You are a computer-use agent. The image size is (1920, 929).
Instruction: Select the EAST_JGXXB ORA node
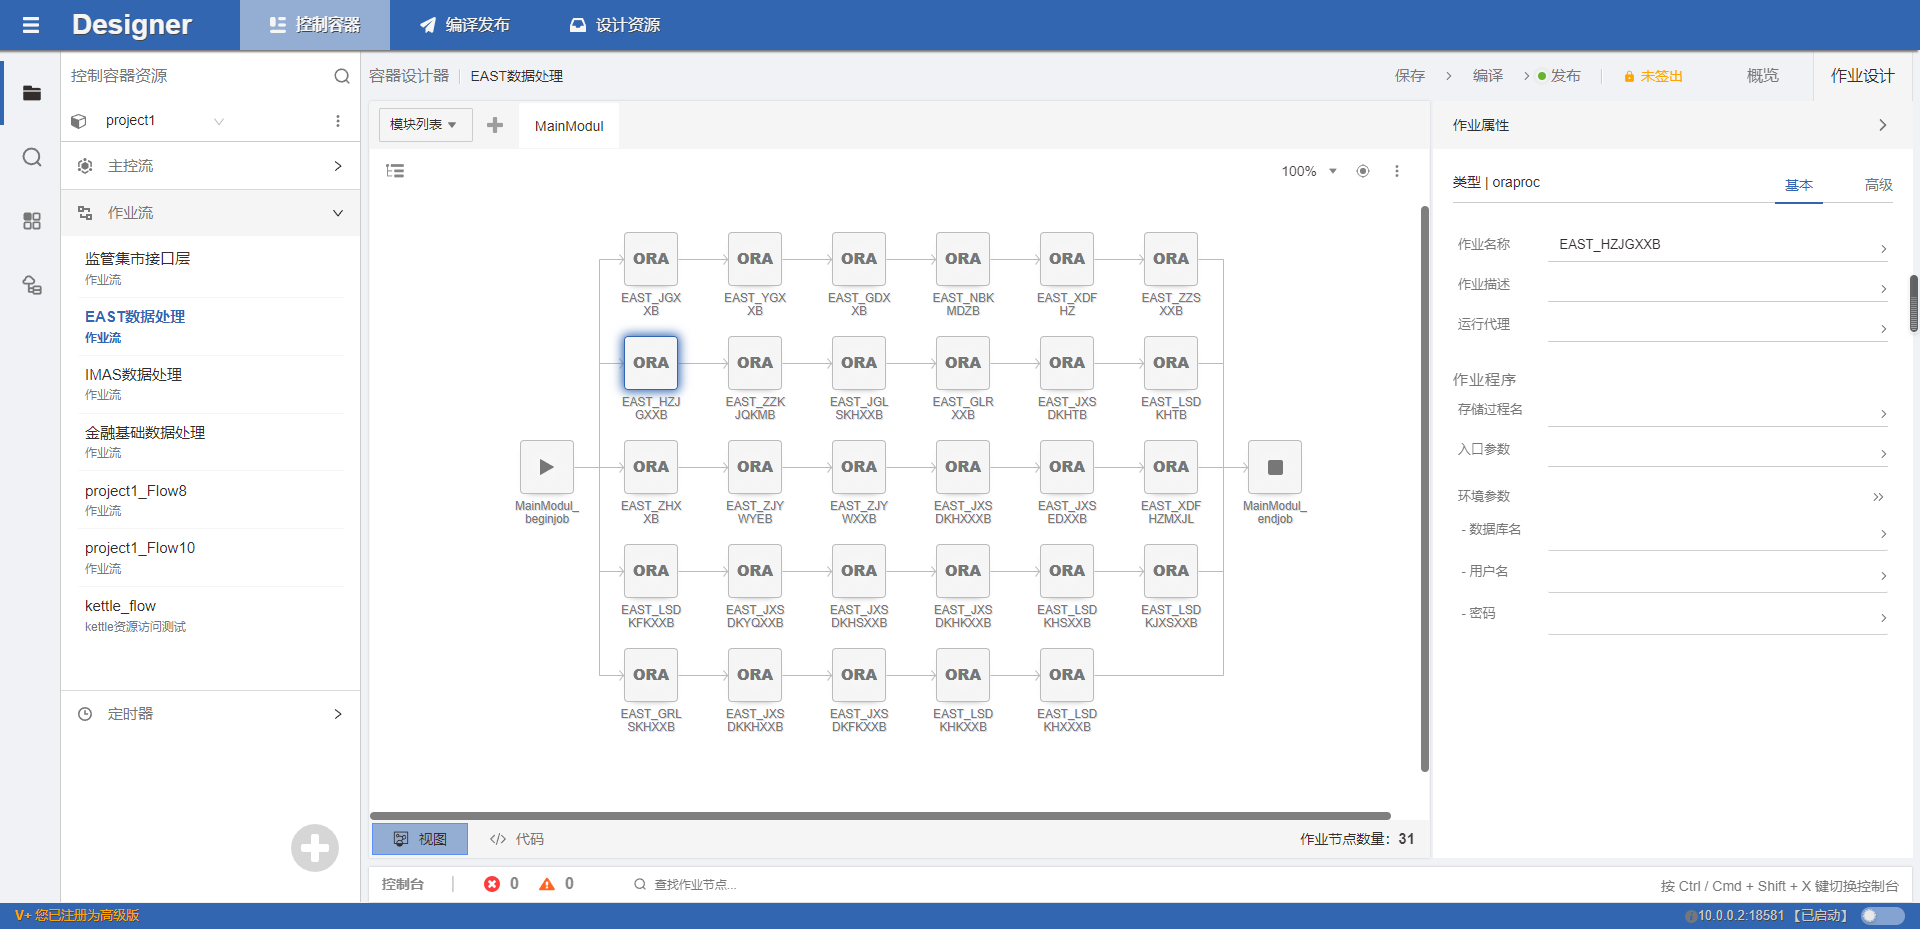coord(651,259)
